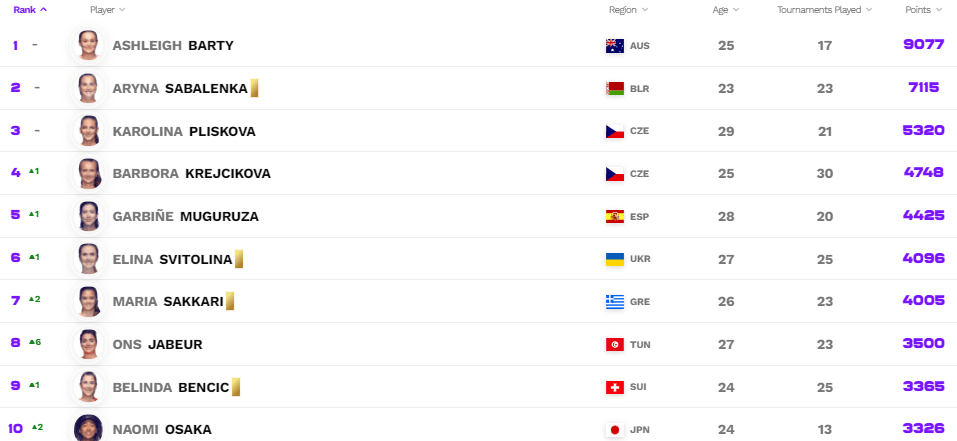This screenshot has height=441, width=957.
Task: Click the Ukrainian flag icon
Action: pos(615,259)
